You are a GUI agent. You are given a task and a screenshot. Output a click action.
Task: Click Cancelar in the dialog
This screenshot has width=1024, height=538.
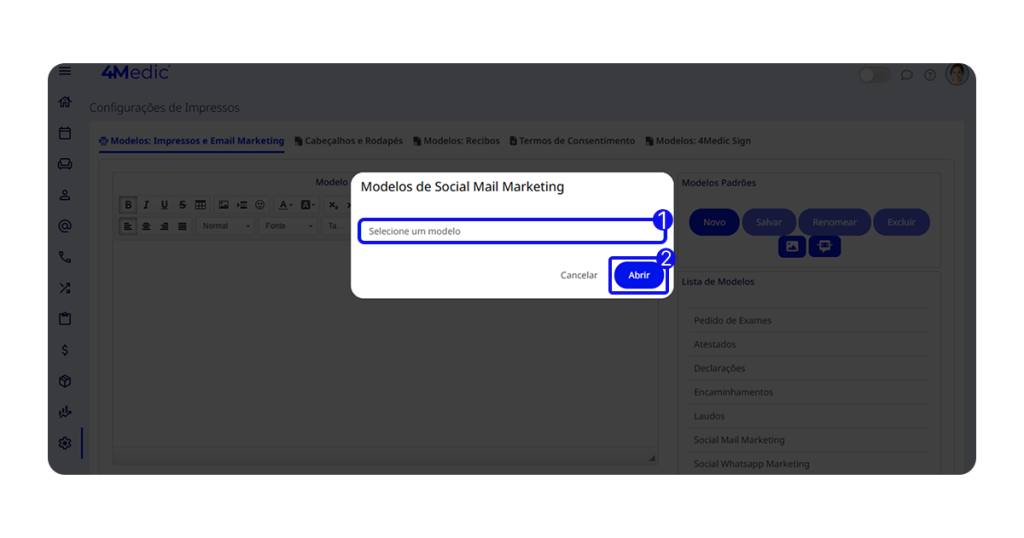(578, 275)
